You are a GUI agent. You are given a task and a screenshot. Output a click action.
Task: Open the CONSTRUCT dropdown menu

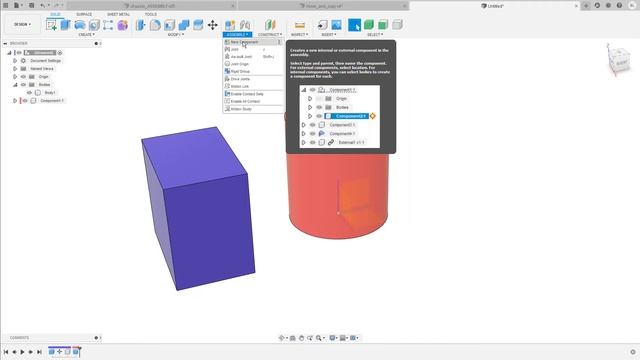pos(270,35)
